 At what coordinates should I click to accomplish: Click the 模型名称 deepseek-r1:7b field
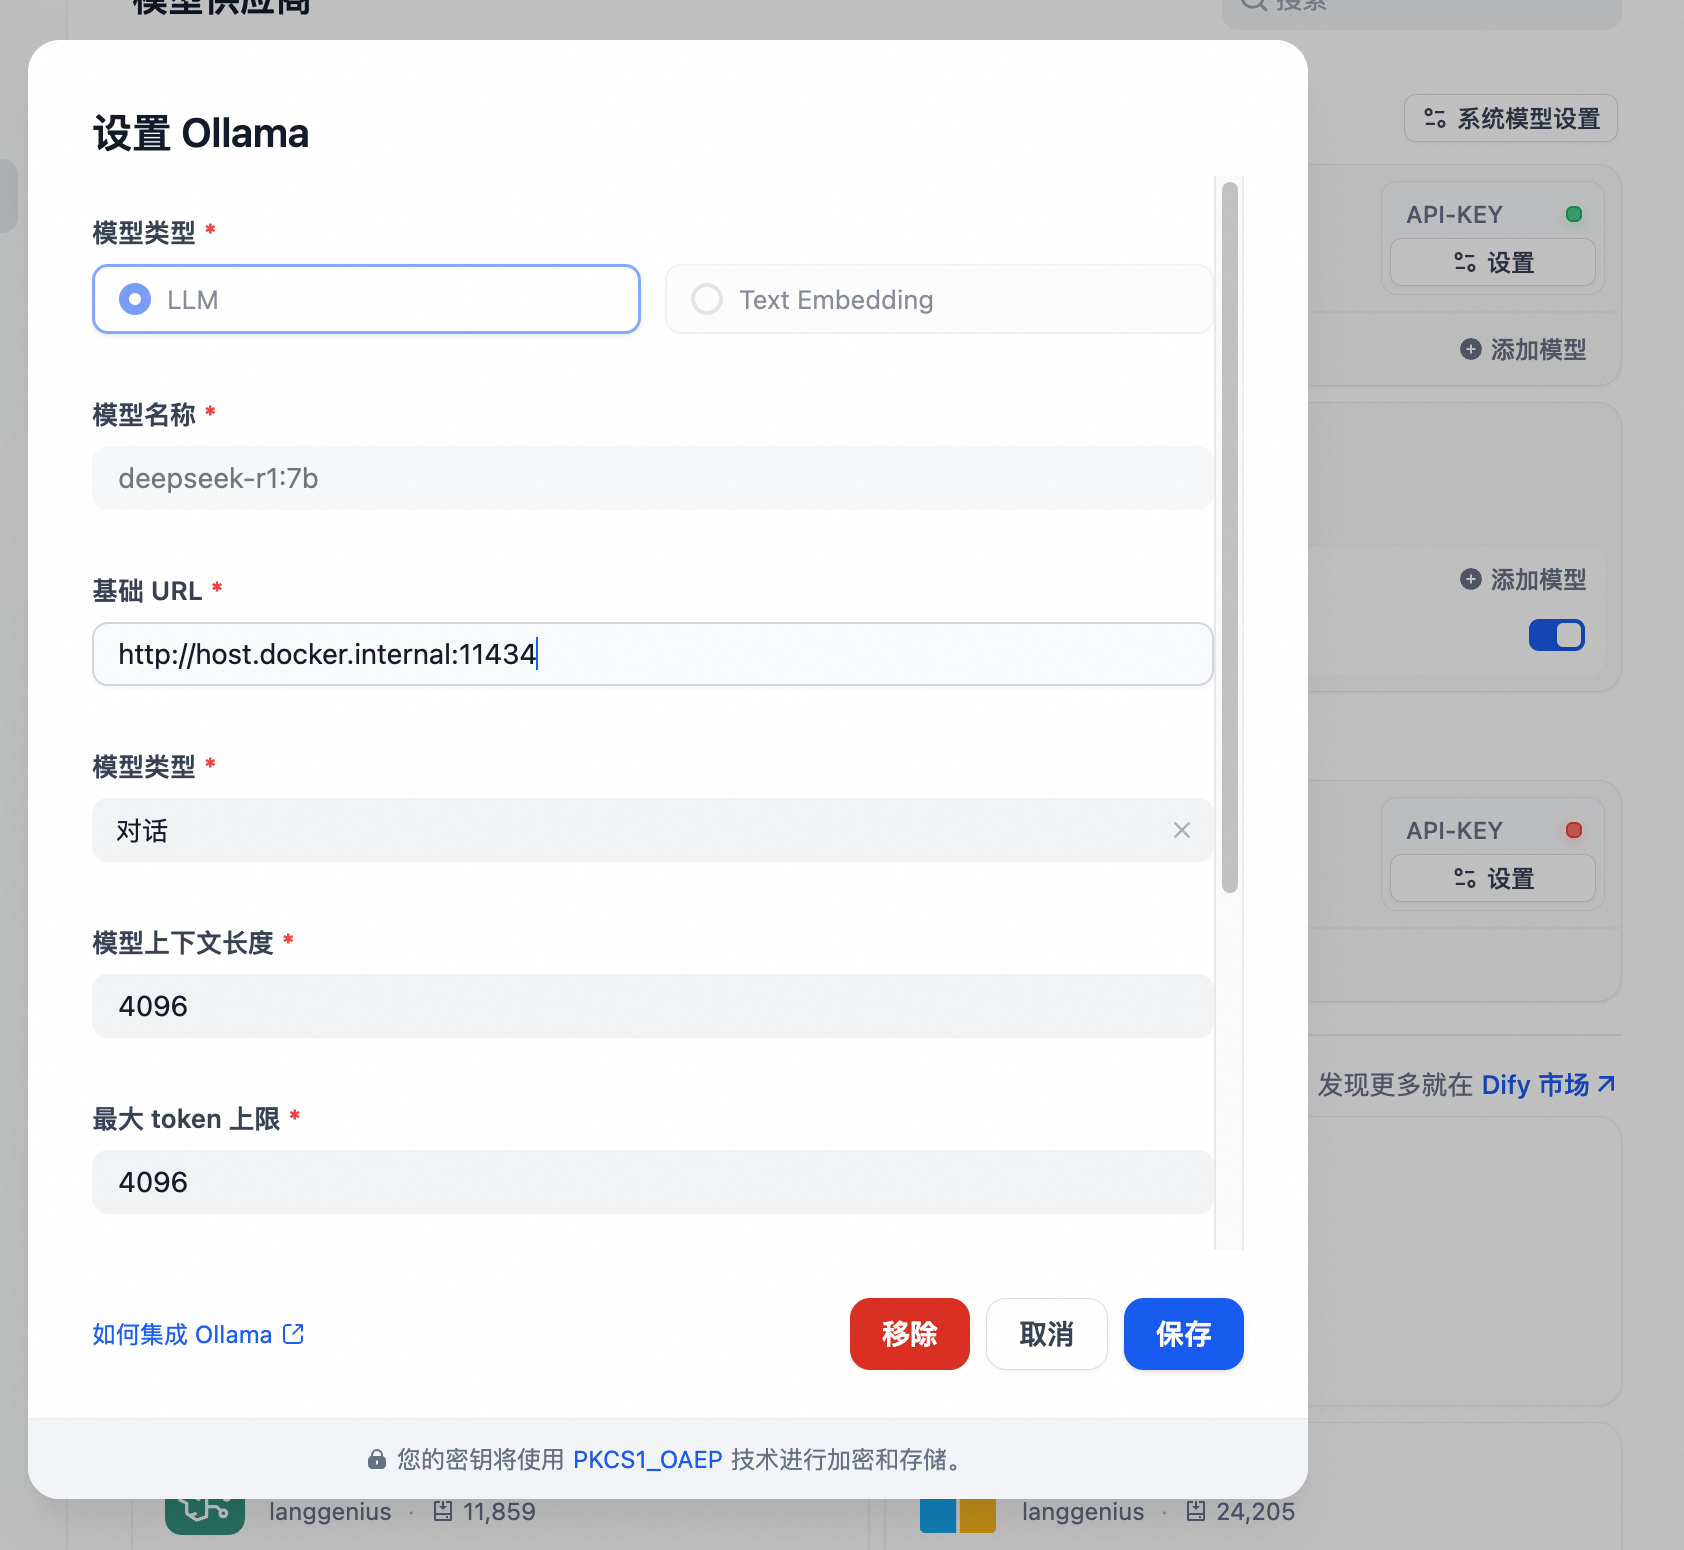click(652, 478)
